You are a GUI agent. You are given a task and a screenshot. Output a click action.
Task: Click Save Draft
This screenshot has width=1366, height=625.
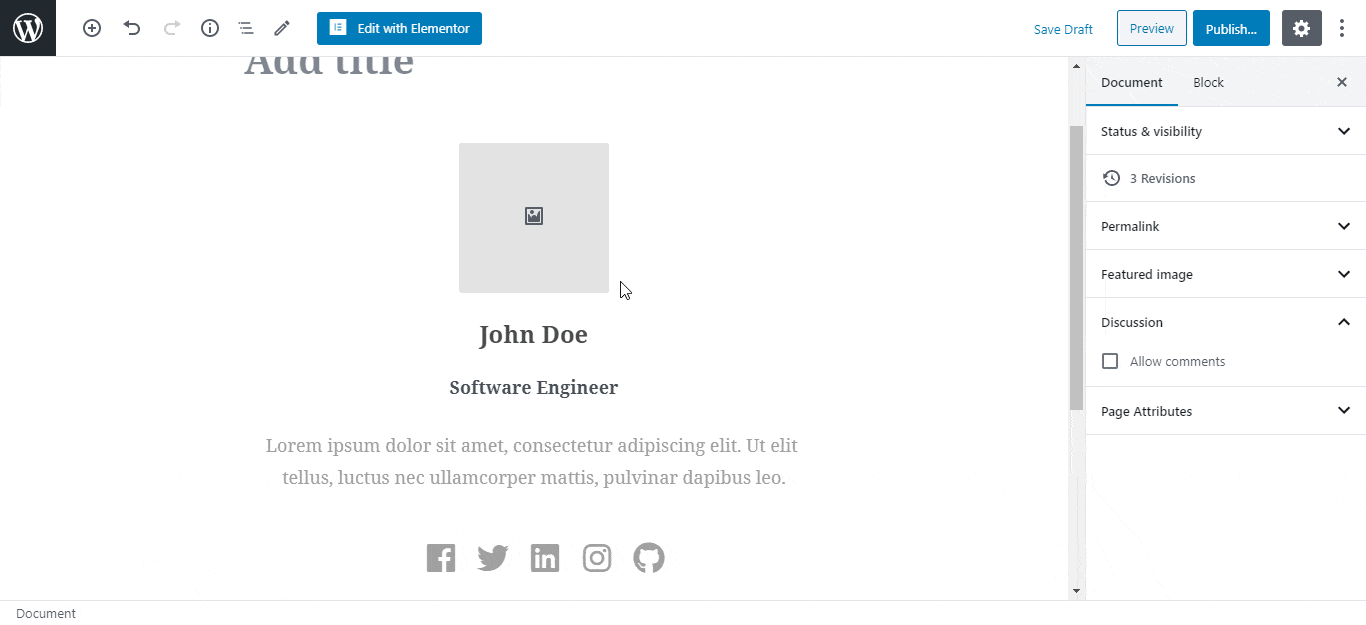[x=1063, y=29]
